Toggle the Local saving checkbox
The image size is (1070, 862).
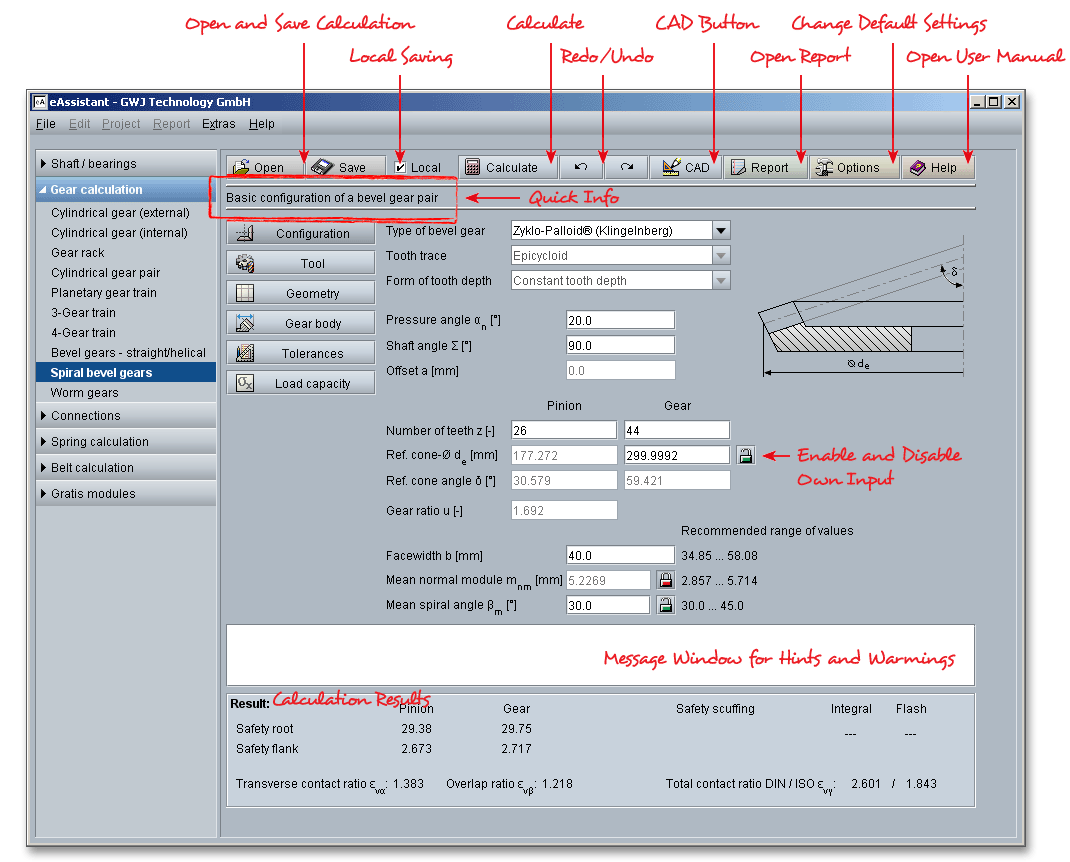[401, 168]
